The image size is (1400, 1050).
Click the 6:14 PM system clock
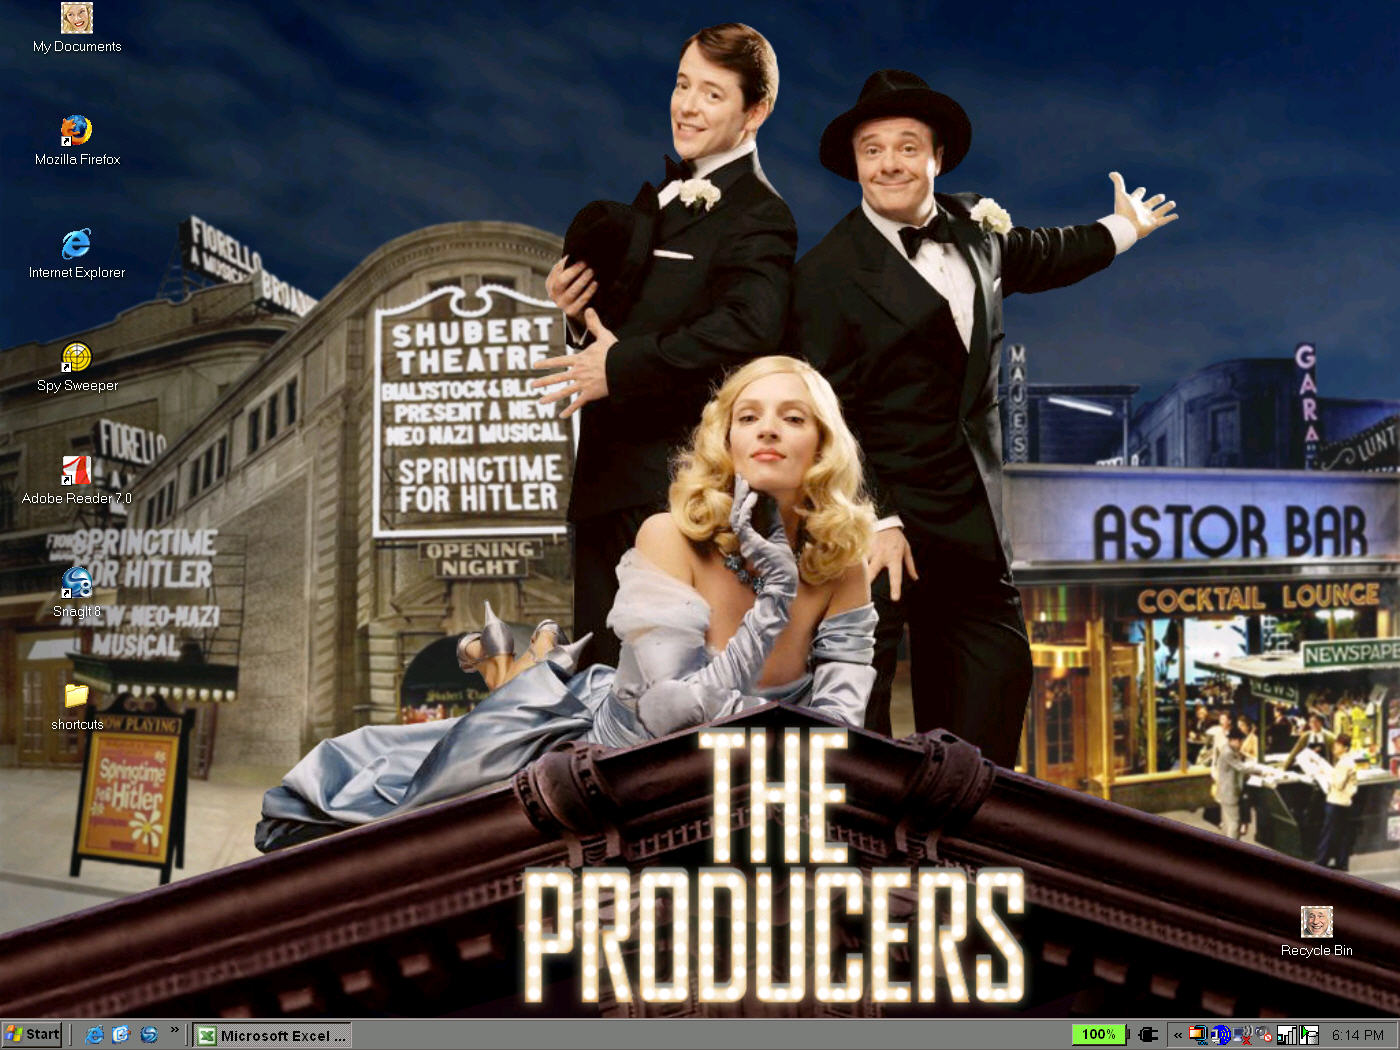[1357, 1035]
